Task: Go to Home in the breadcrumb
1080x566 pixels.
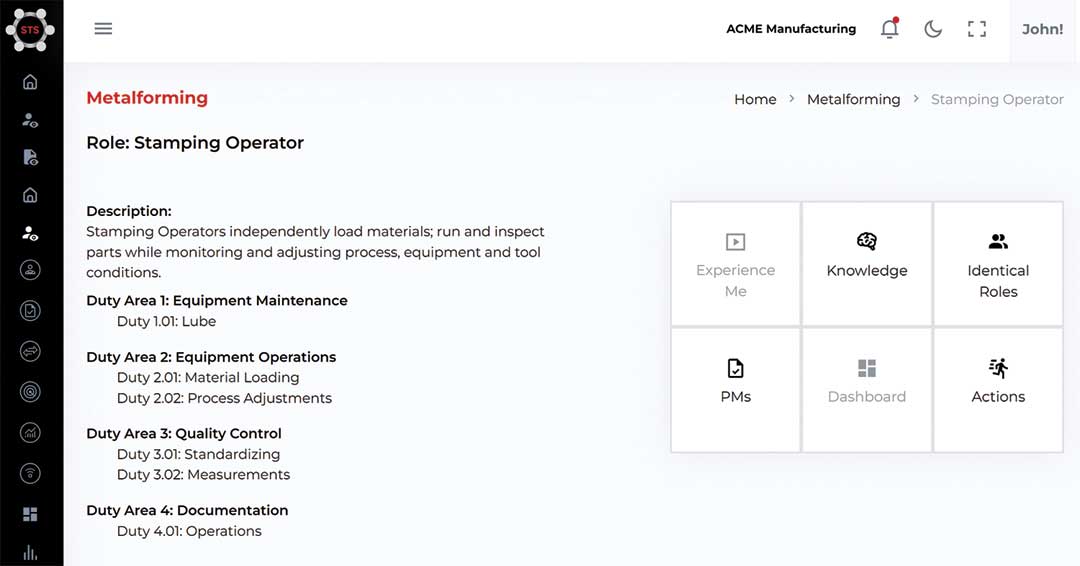Action: [755, 100]
